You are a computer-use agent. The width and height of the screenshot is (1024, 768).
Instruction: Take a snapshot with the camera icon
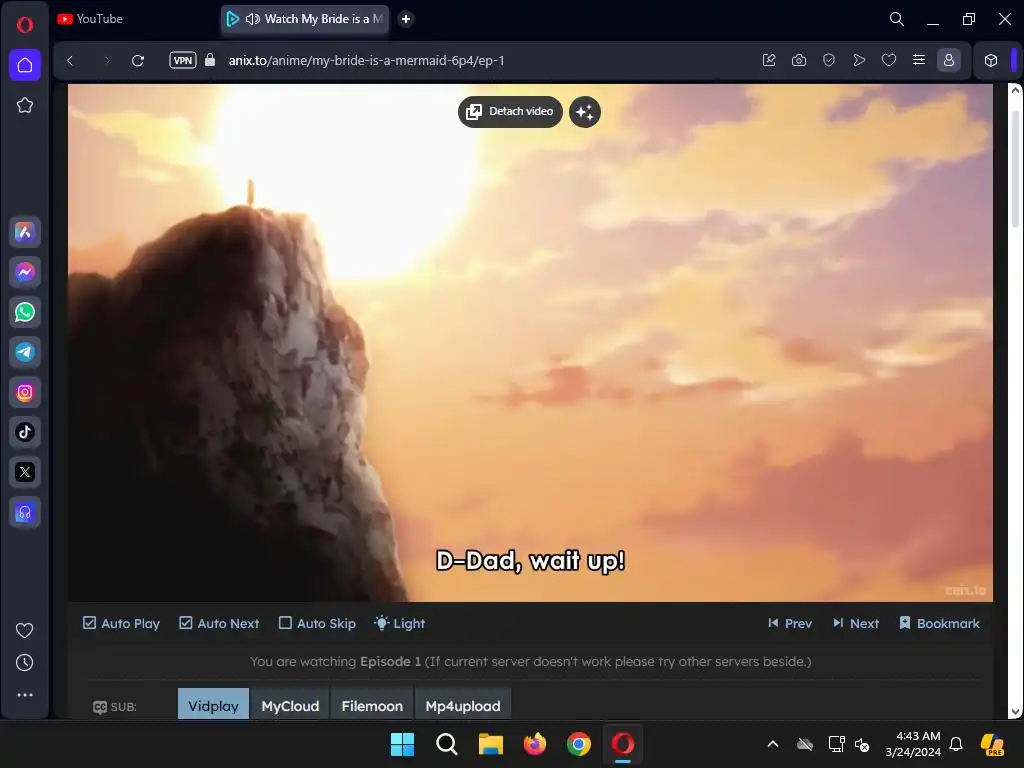pyautogui.click(x=799, y=60)
